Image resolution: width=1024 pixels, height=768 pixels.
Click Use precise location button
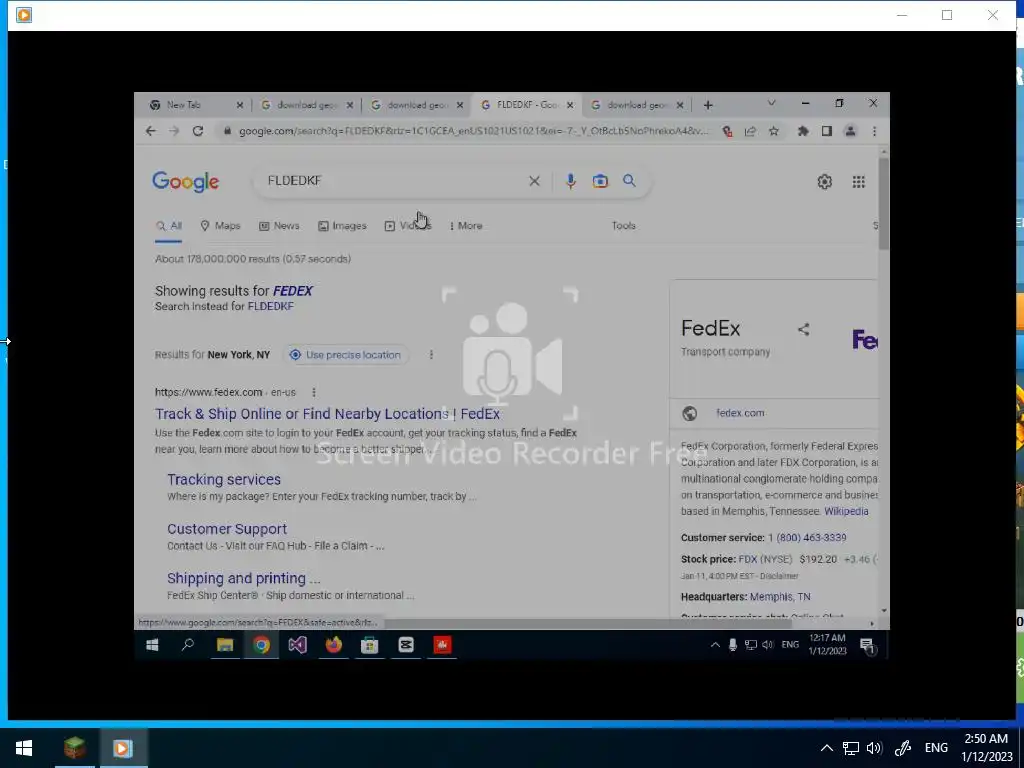coord(345,355)
